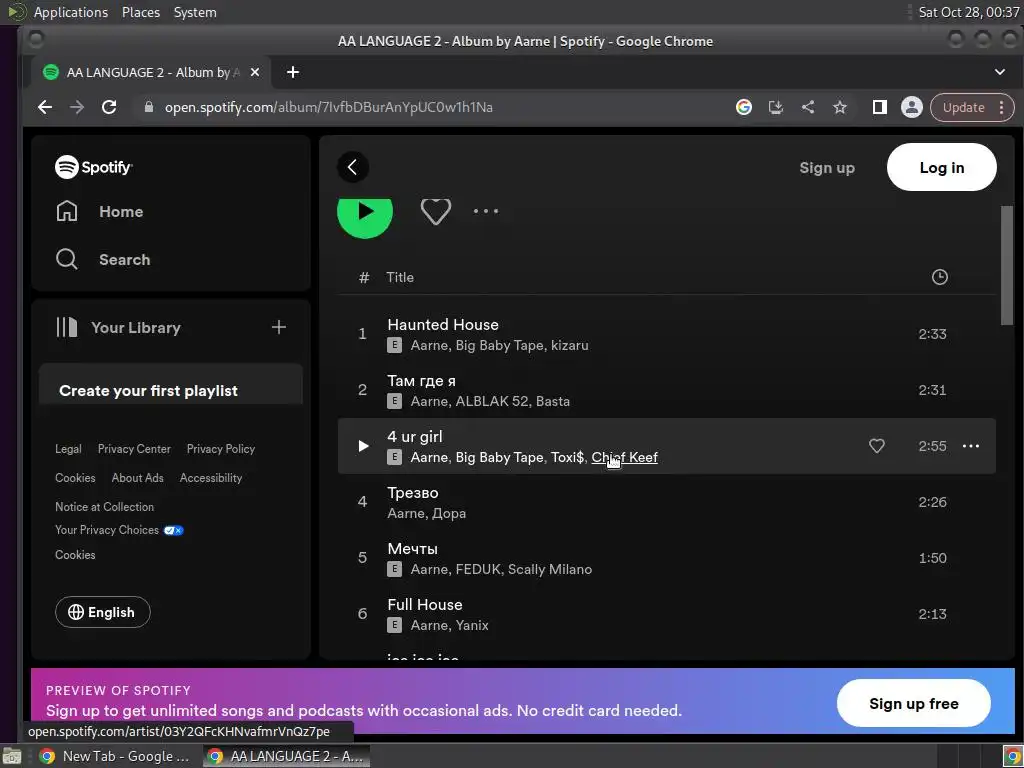Click artist Scally Milano link

pos(550,569)
